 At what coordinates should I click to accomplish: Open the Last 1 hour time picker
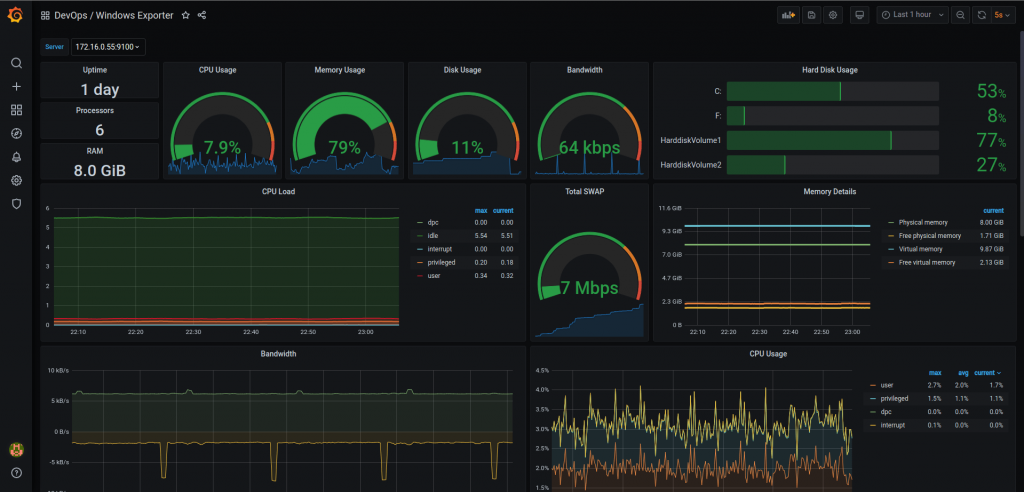912,14
